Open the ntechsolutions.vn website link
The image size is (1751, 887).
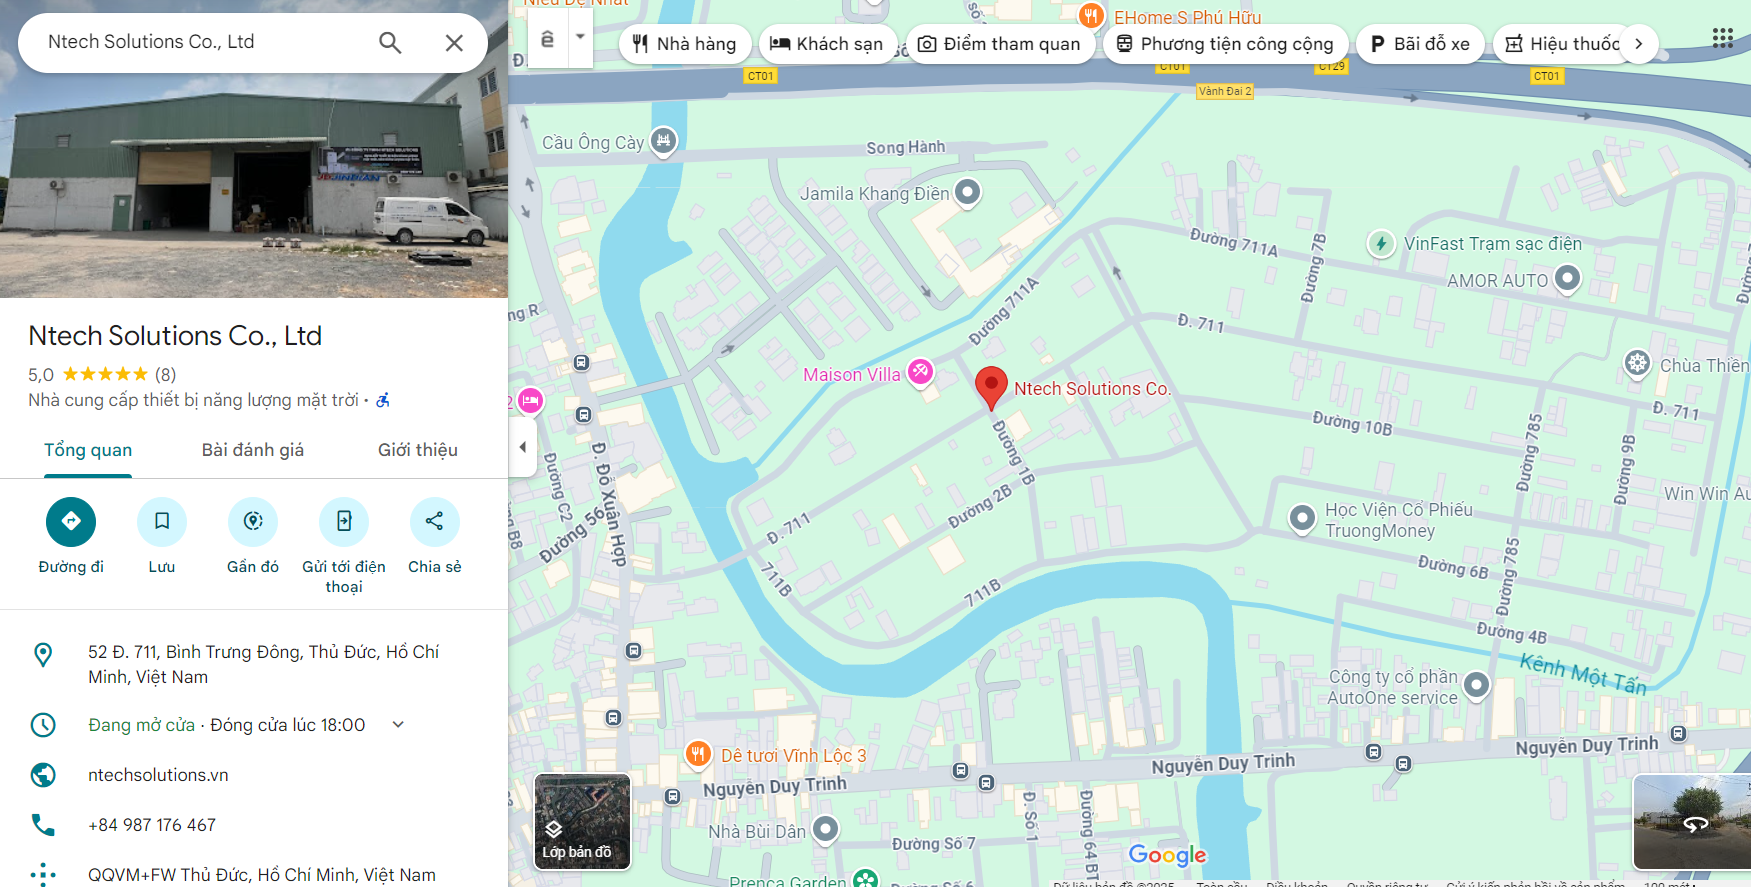pyautogui.click(x=158, y=775)
